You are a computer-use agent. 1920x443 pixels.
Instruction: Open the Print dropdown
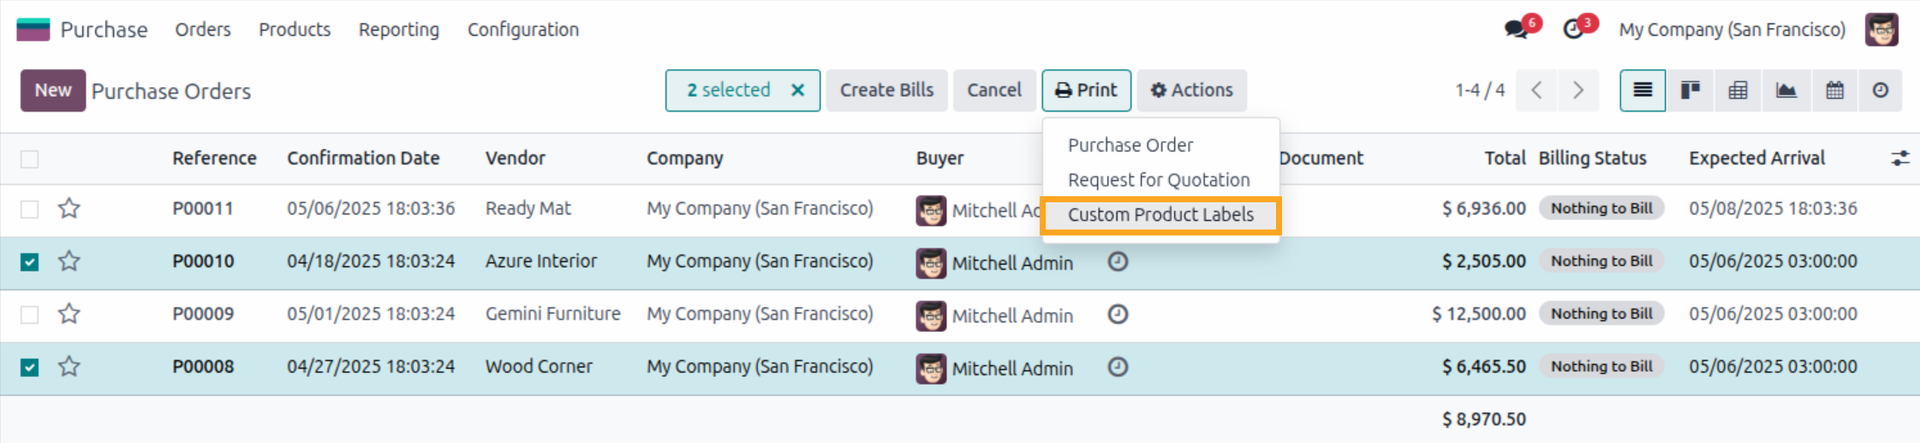coord(1086,90)
